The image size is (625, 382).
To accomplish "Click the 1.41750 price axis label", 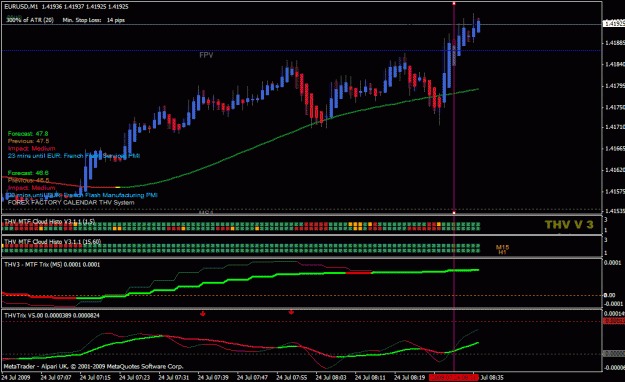I will 615,107.
